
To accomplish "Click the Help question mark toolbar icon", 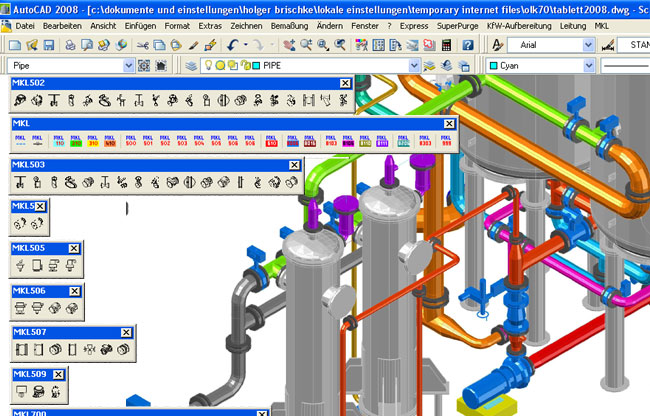I will [x=467, y=45].
